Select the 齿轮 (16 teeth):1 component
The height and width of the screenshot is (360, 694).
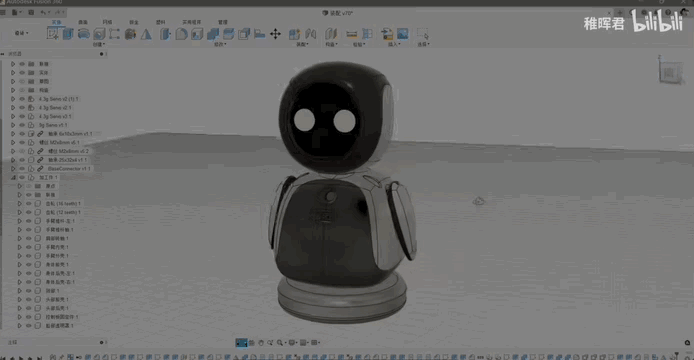point(63,204)
